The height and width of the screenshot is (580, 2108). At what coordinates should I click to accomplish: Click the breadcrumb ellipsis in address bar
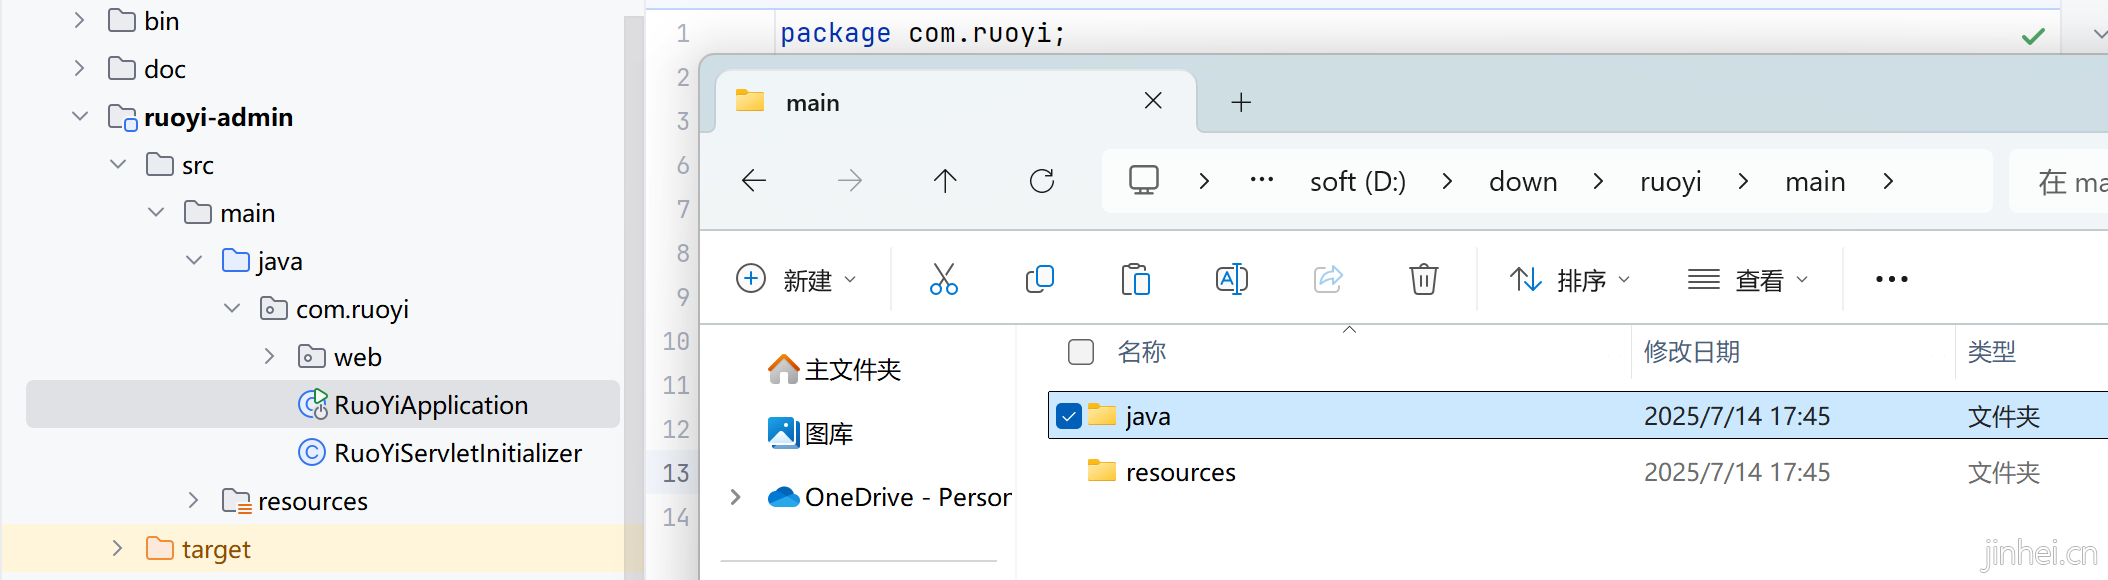click(x=1262, y=180)
